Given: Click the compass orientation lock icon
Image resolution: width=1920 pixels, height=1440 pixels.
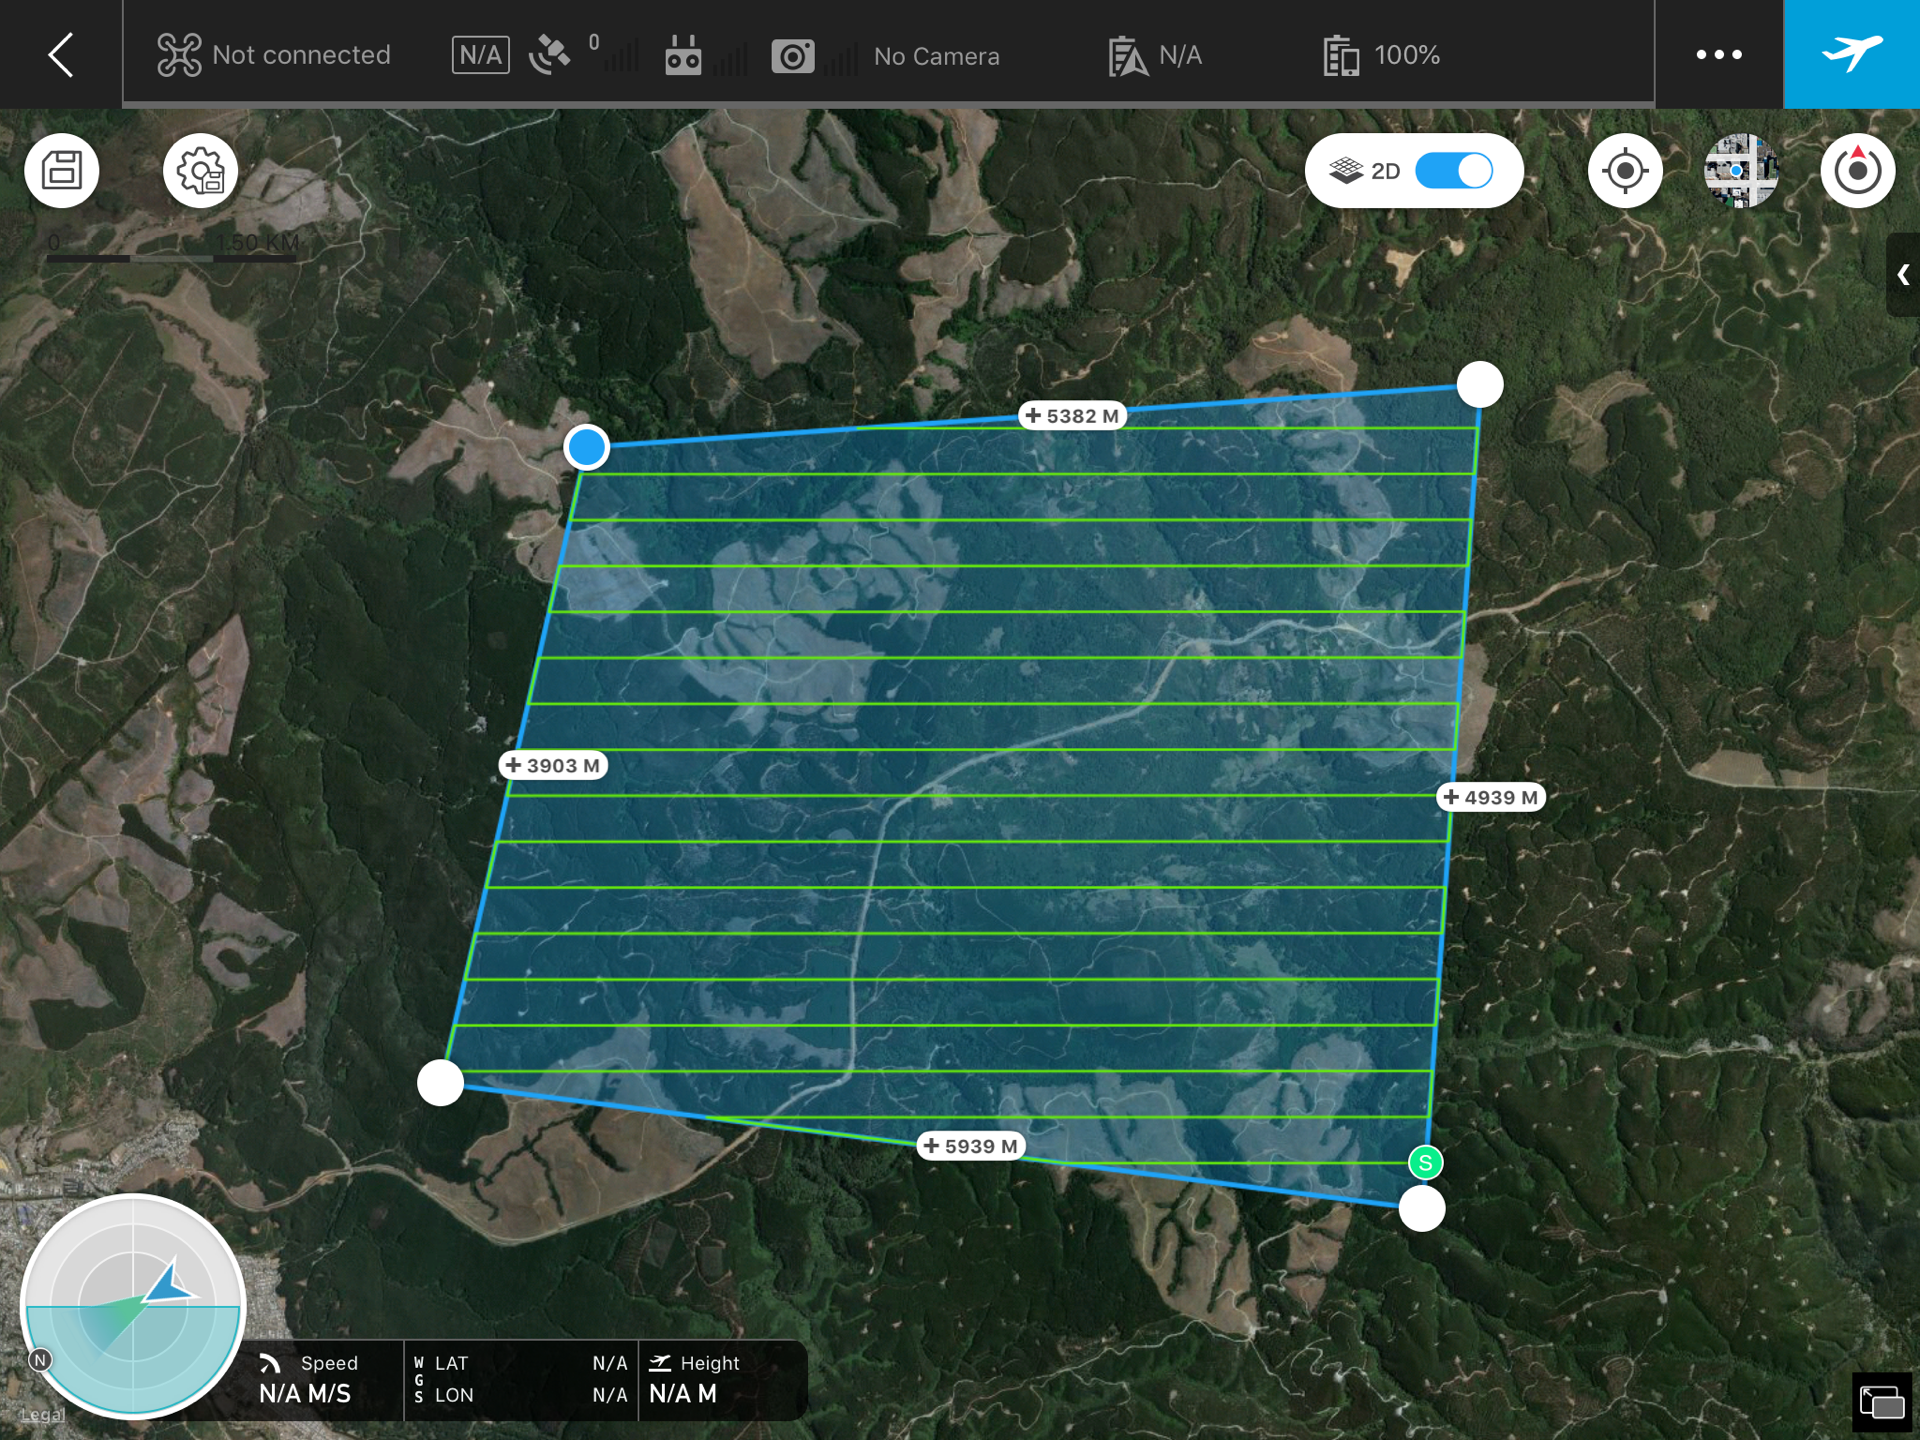Looking at the screenshot, I should pyautogui.click(x=1857, y=171).
